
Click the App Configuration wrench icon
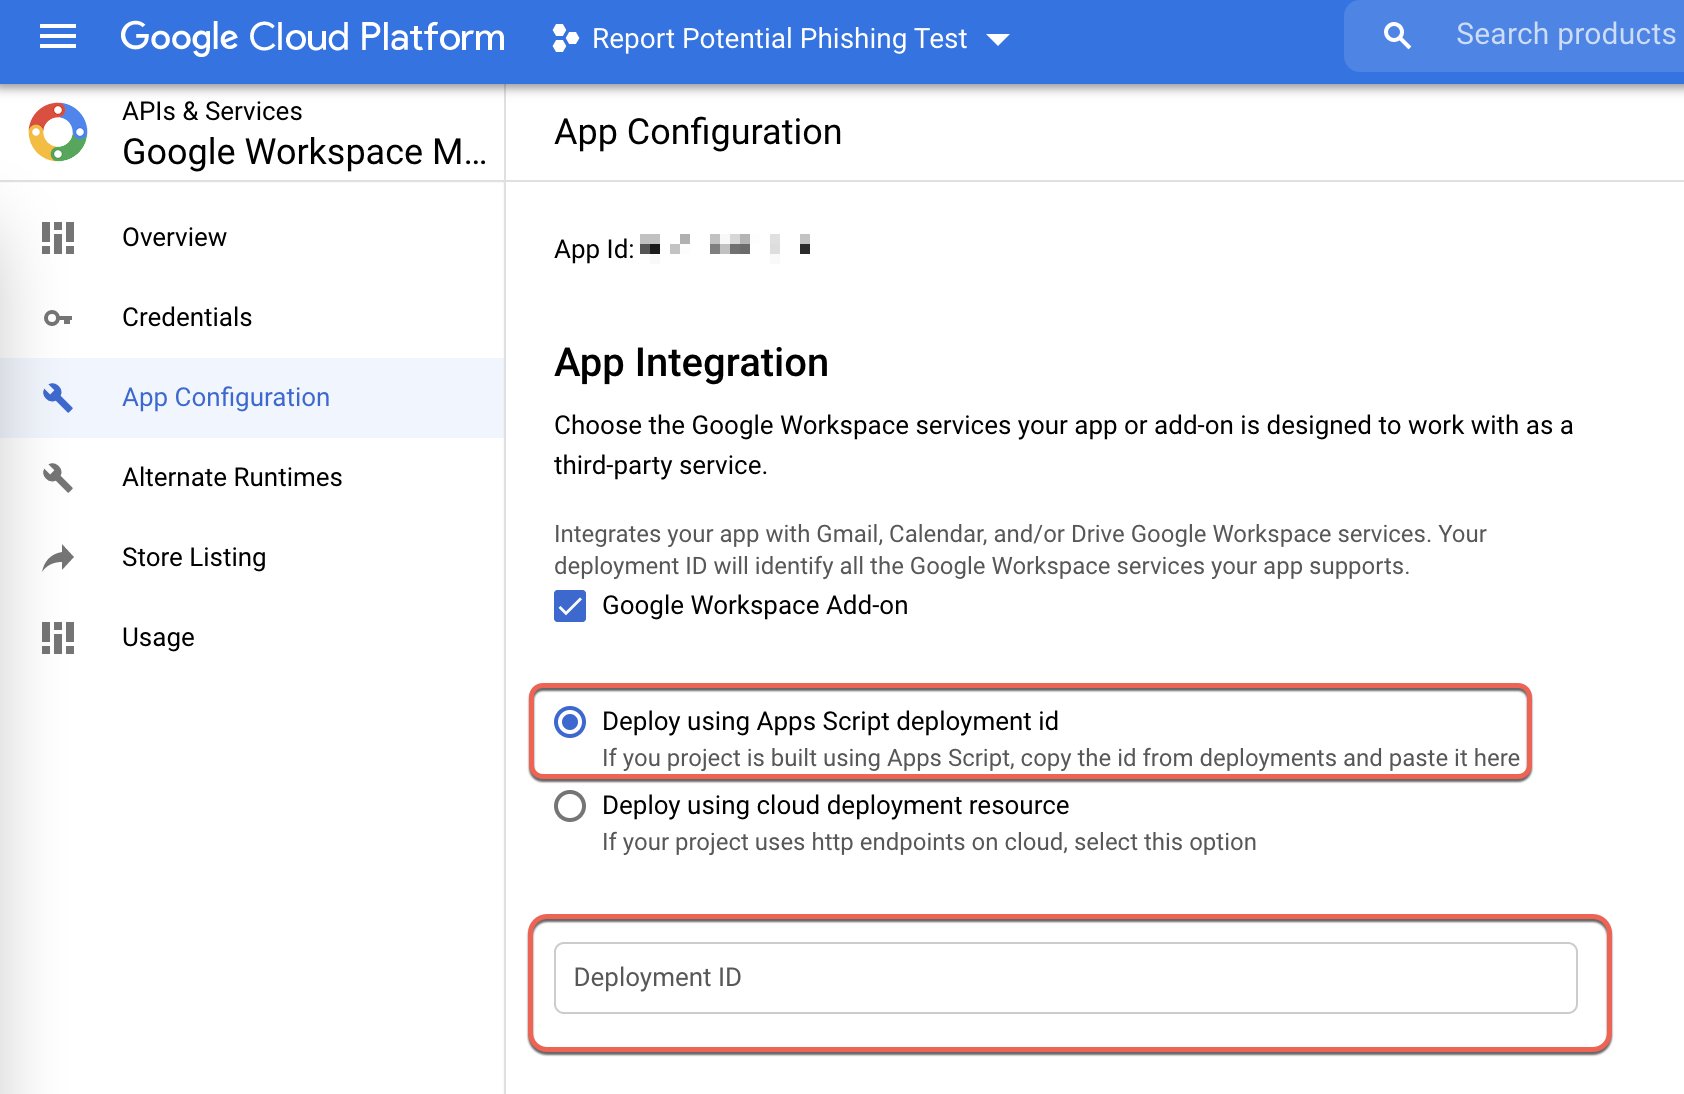click(58, 398)
